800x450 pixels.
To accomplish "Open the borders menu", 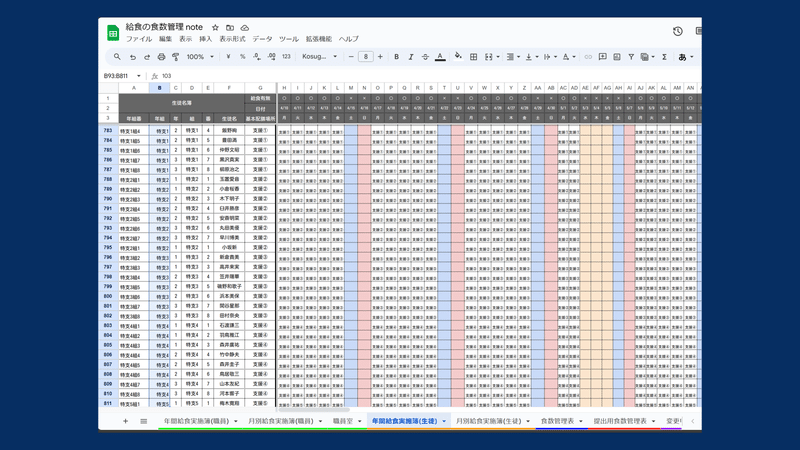I will coord(473,57).
